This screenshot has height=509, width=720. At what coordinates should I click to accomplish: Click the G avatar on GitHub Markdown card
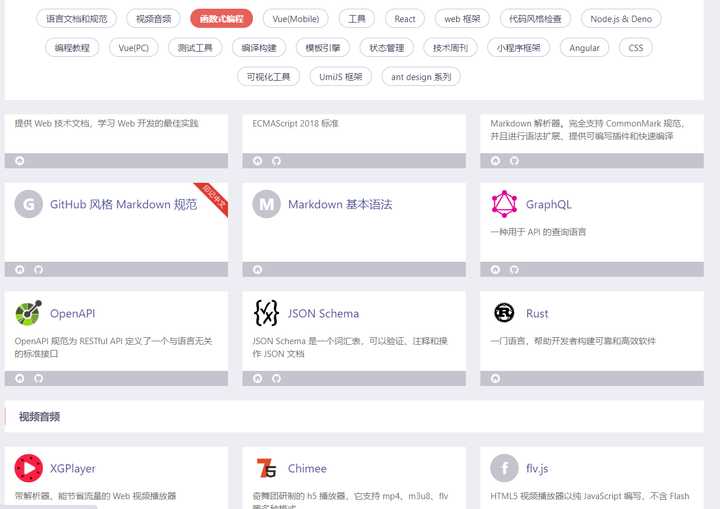click(x=28, y=204)
